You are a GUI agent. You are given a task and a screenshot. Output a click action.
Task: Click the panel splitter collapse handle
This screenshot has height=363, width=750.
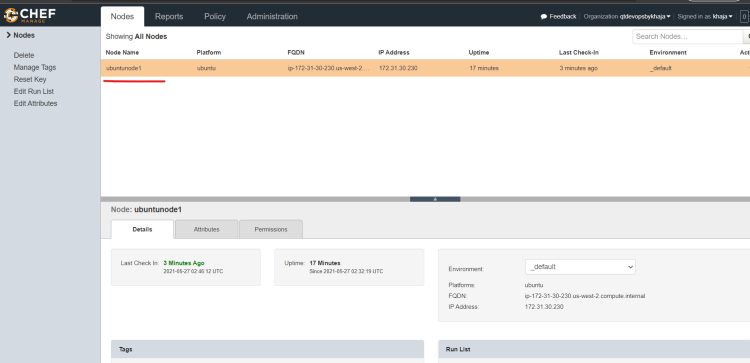(x=435, y=199)
